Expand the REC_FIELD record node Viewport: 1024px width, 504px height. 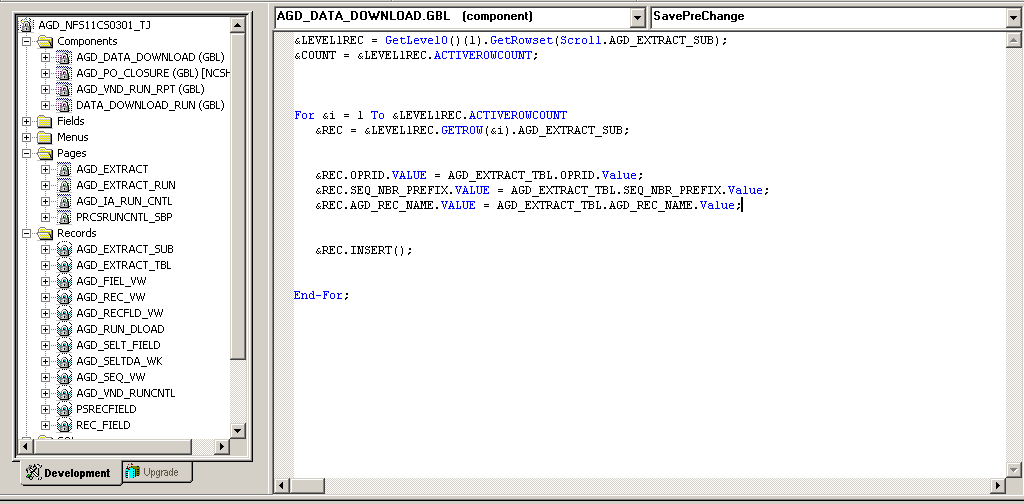[x=45, y=425]
